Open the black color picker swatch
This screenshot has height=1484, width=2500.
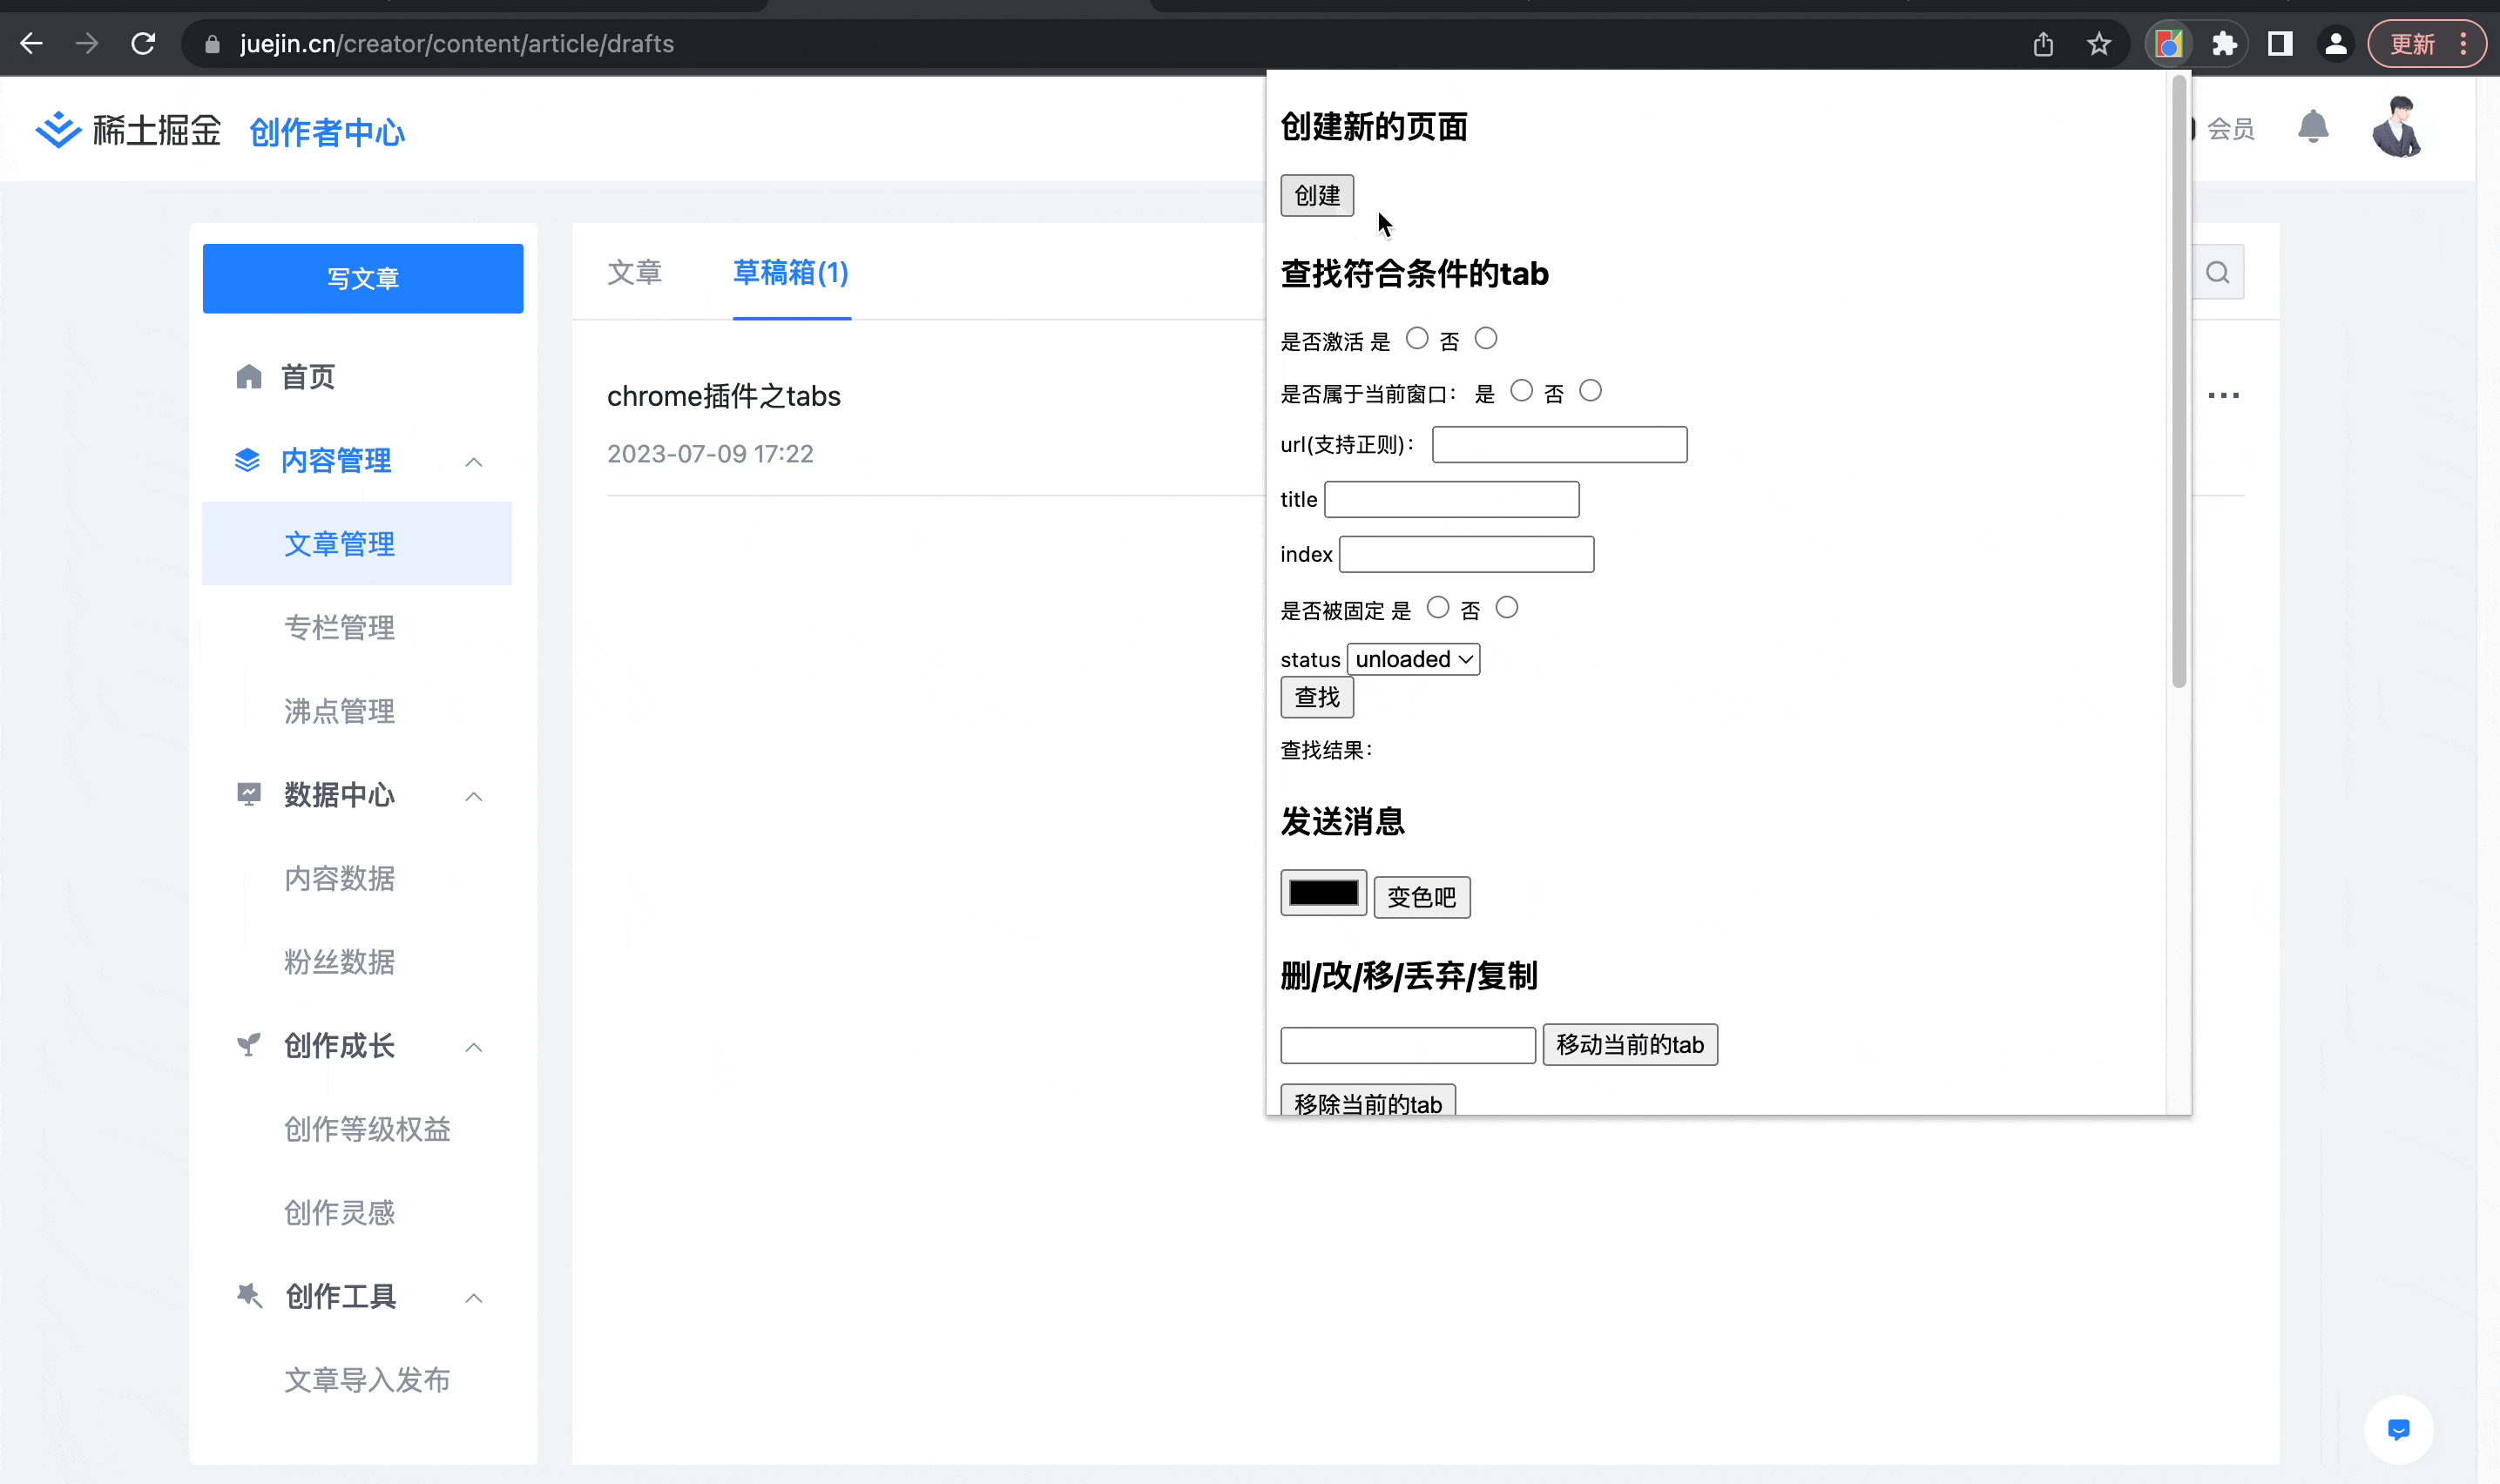(1322, 893)
